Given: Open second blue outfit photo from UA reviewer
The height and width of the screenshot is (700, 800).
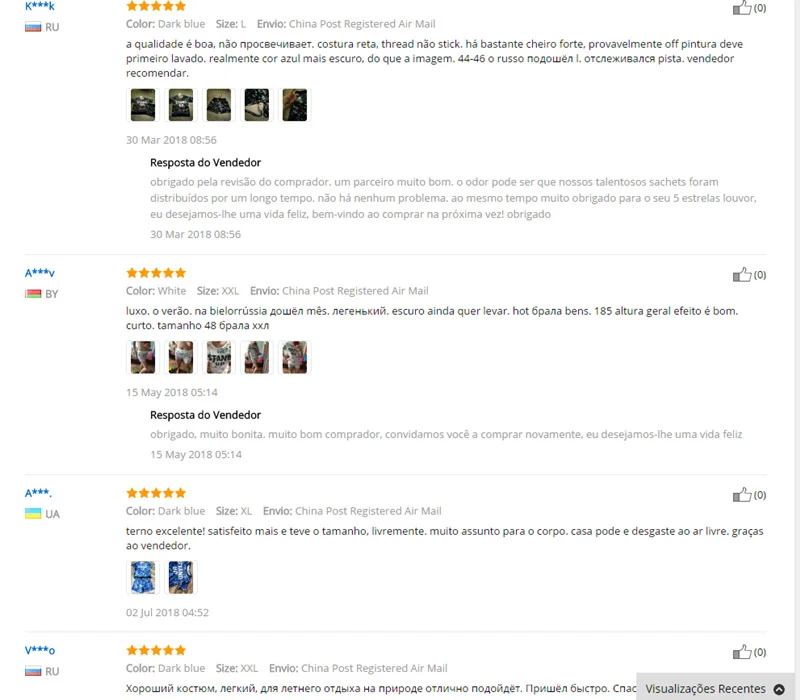Looking at the screenshot, I should pos(181,577).
